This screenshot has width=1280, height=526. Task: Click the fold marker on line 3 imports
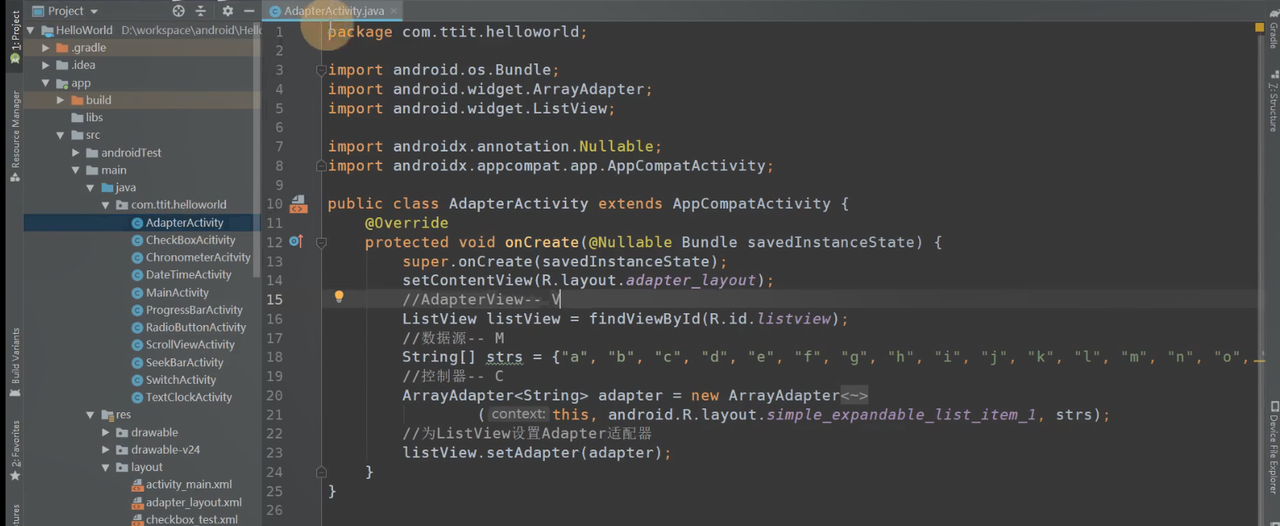click(321, 70)
